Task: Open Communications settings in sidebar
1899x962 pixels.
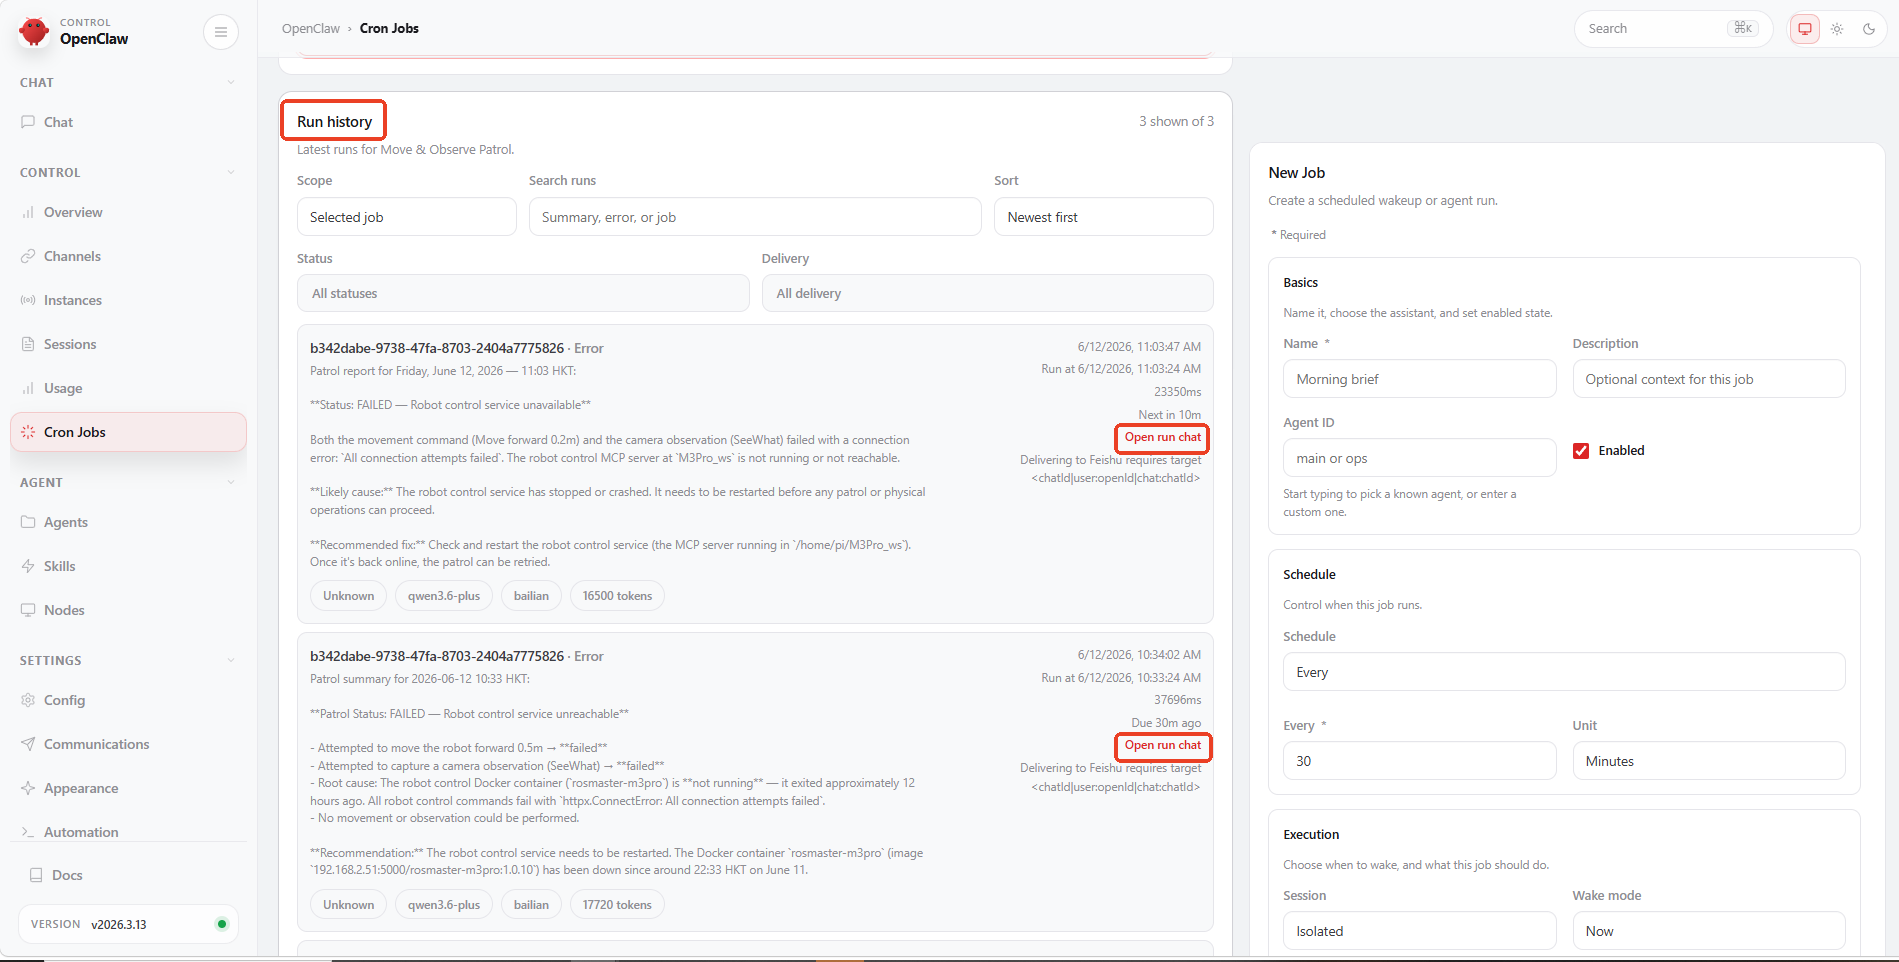Action: click(128, 744)
